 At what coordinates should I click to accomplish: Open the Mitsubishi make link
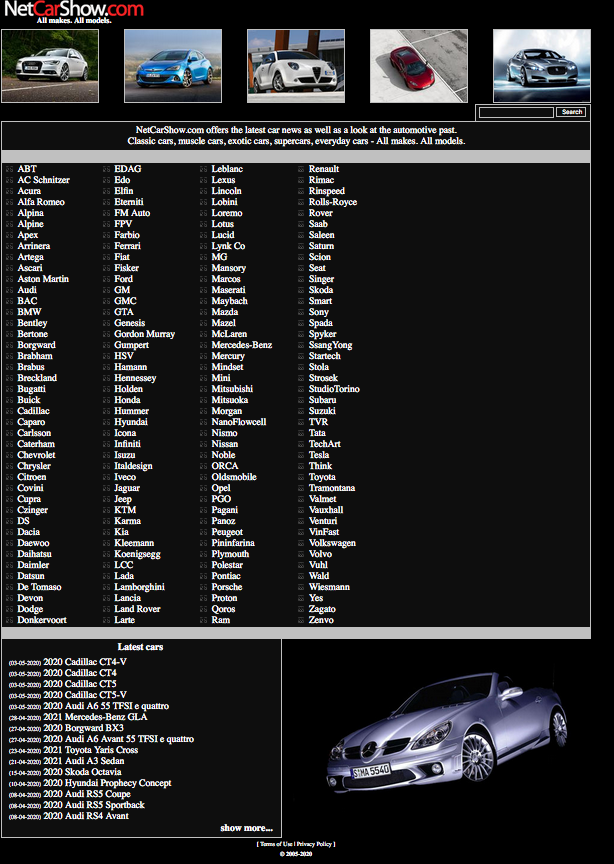232,389
